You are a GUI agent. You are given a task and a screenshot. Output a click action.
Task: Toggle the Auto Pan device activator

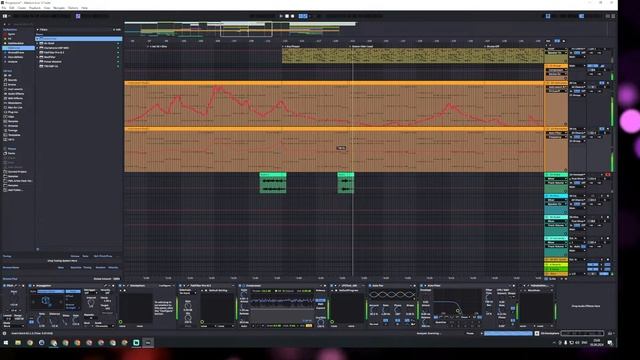click(x=370, y=286)
